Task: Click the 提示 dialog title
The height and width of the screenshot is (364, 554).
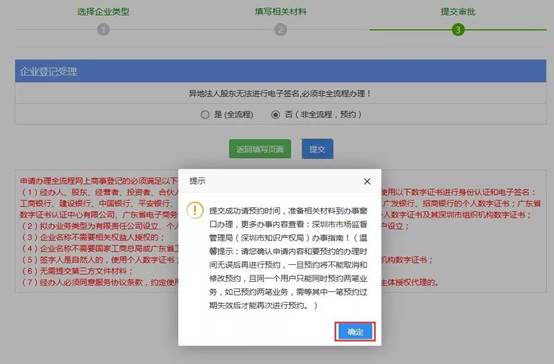Action: [198, 181]
